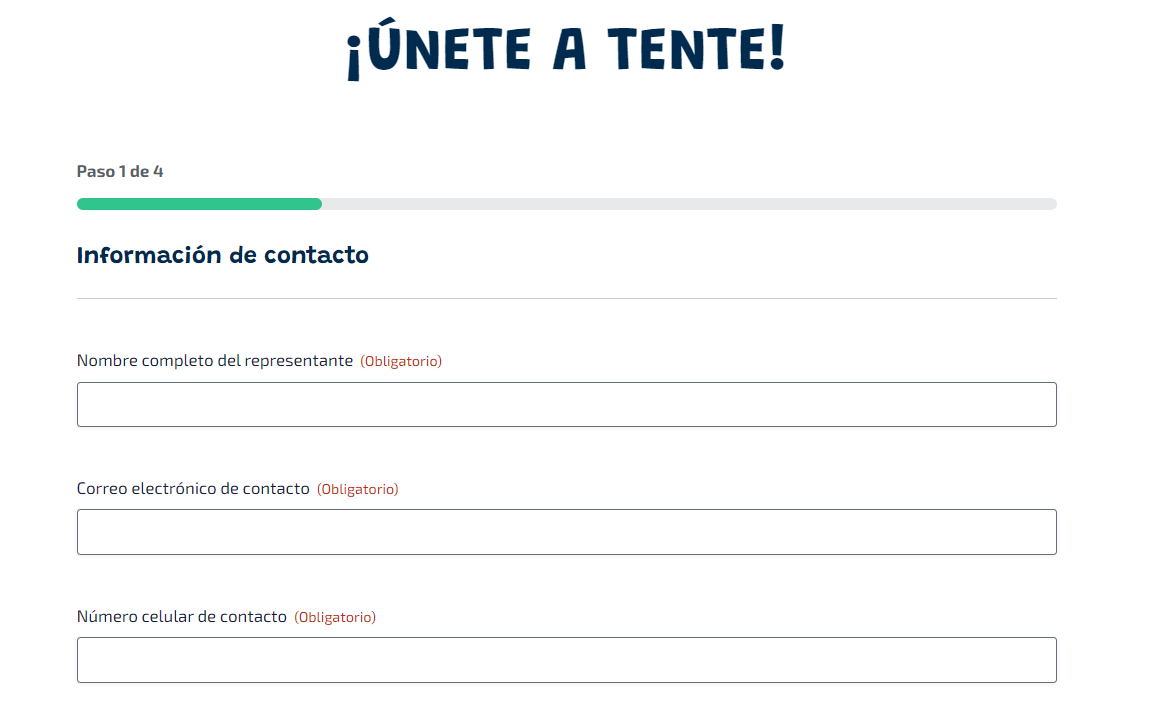Click the 'Paso 1 de 4' step indicator
The width and height of the screenshot is (1149, 705).
pos(120,171)
